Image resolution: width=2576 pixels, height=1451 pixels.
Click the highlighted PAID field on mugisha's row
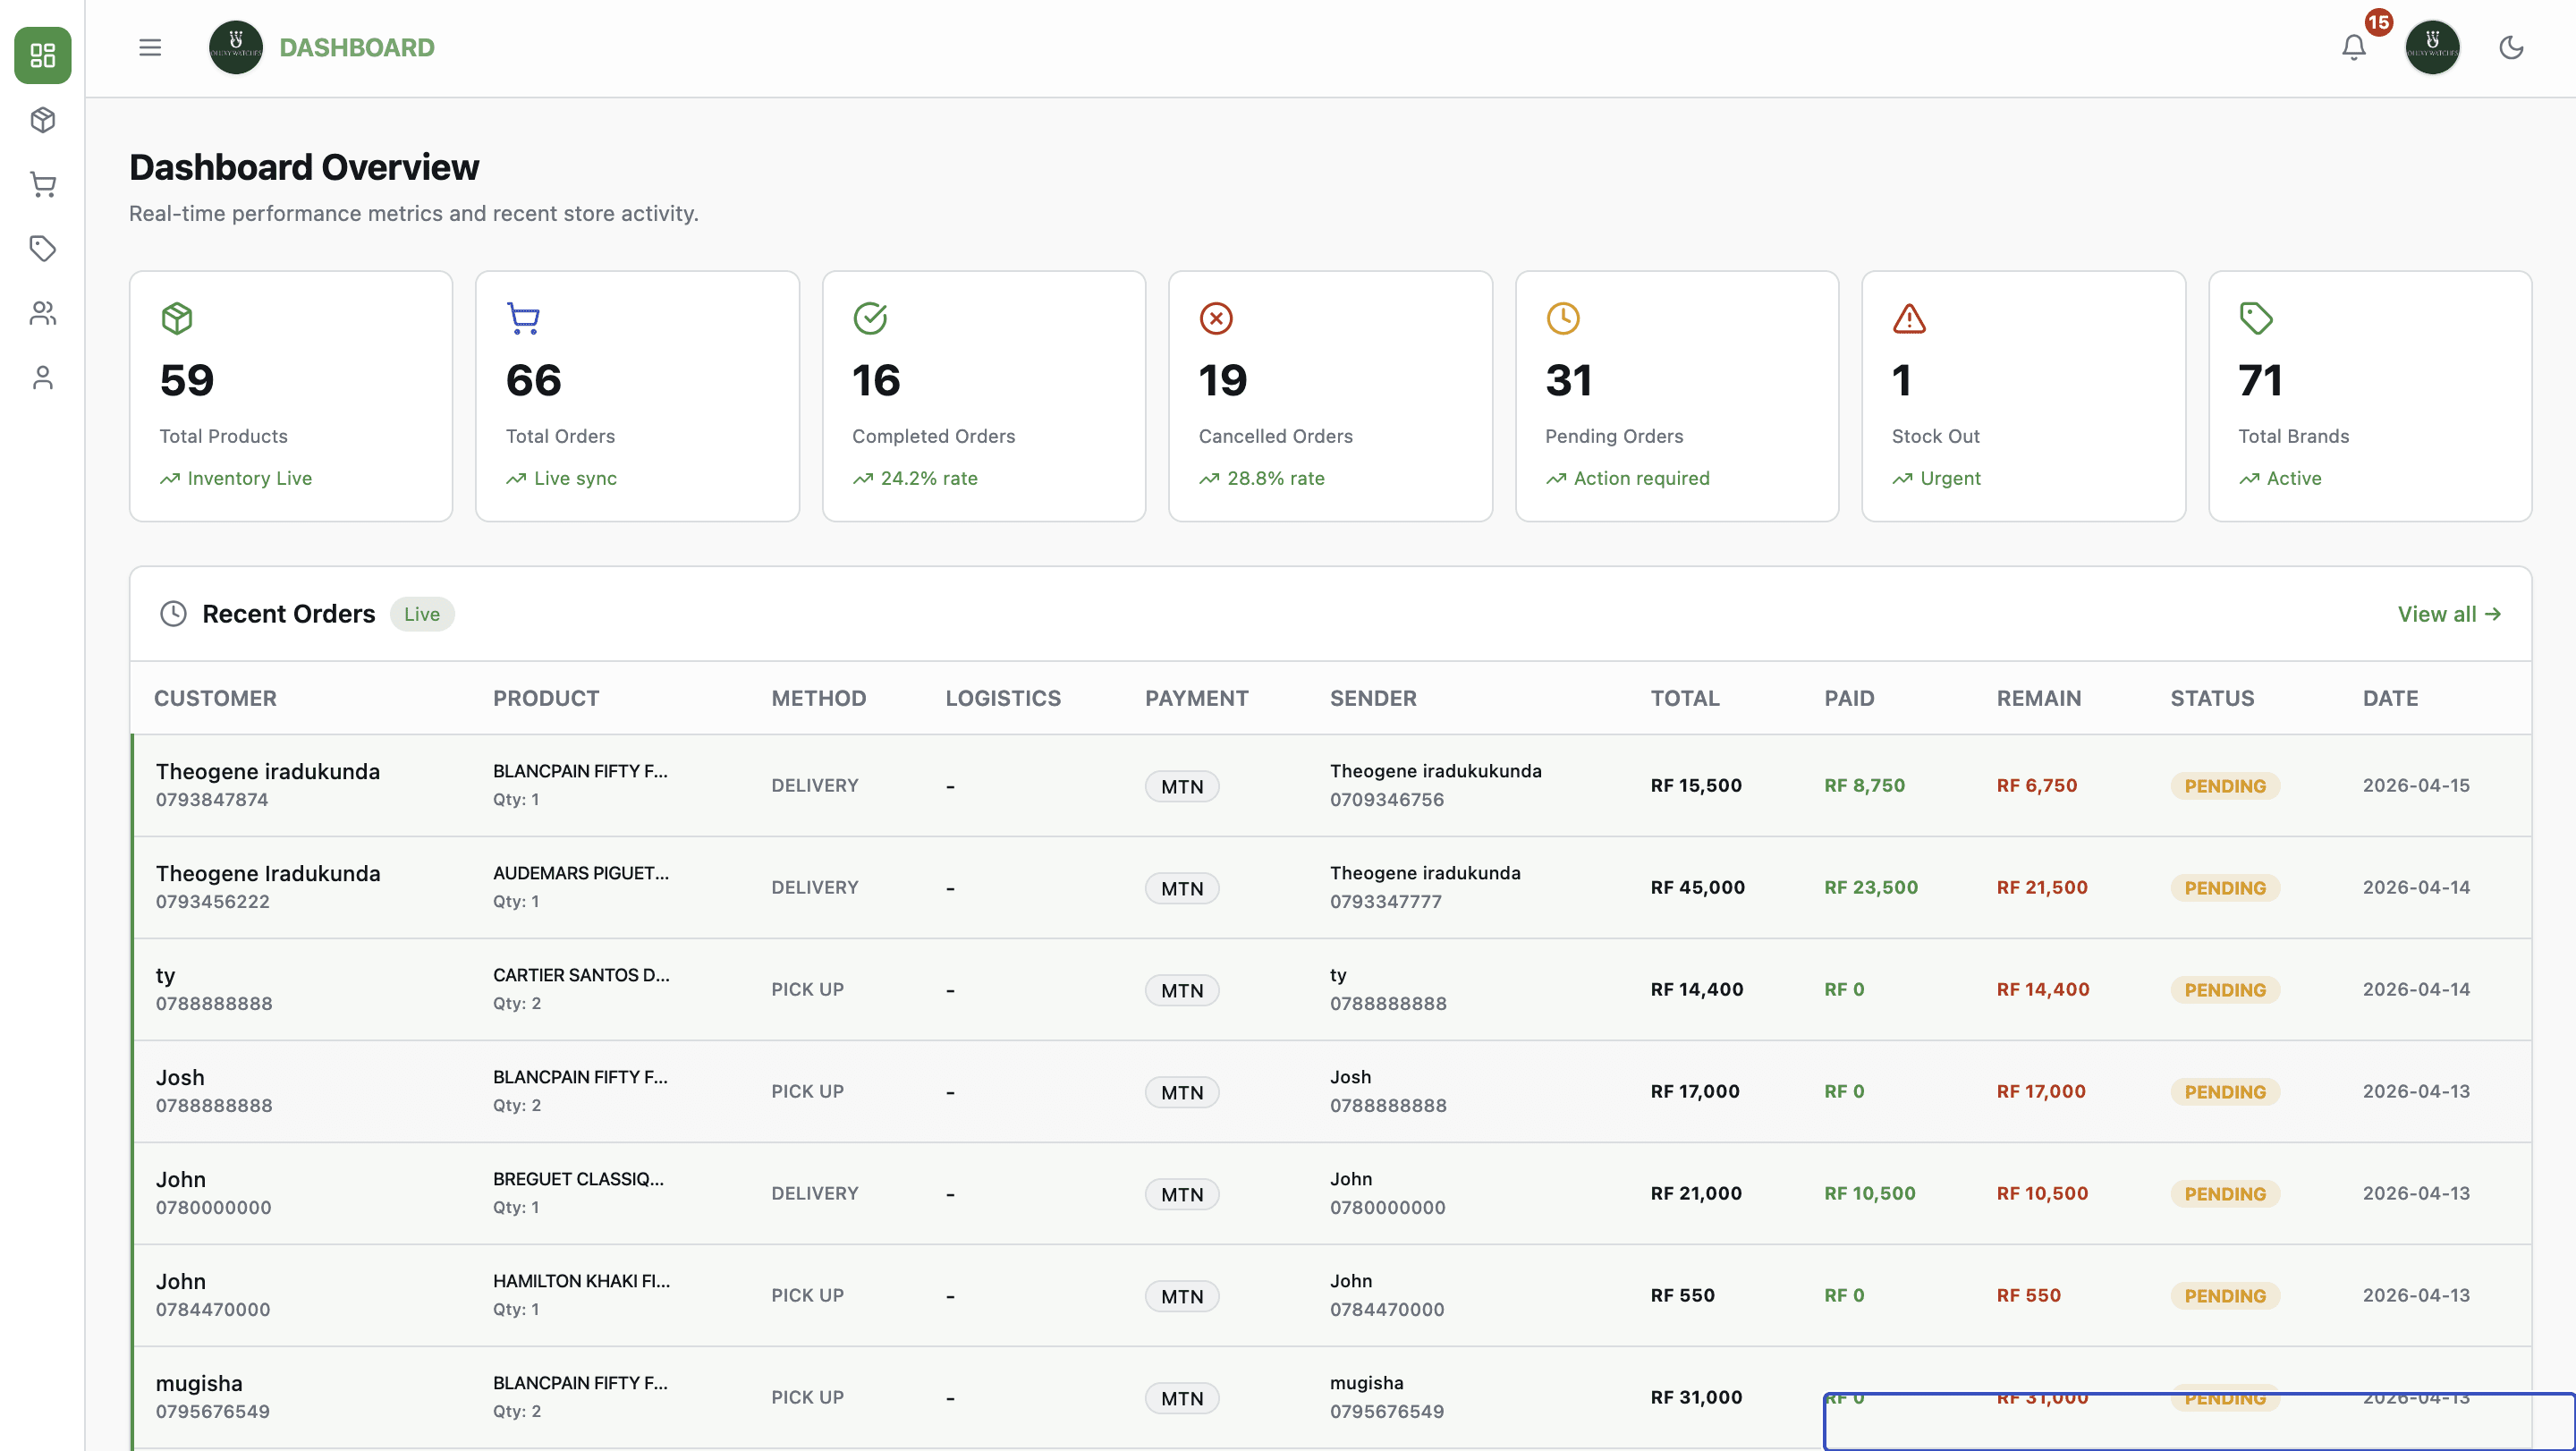(x=1844, y=1397)
